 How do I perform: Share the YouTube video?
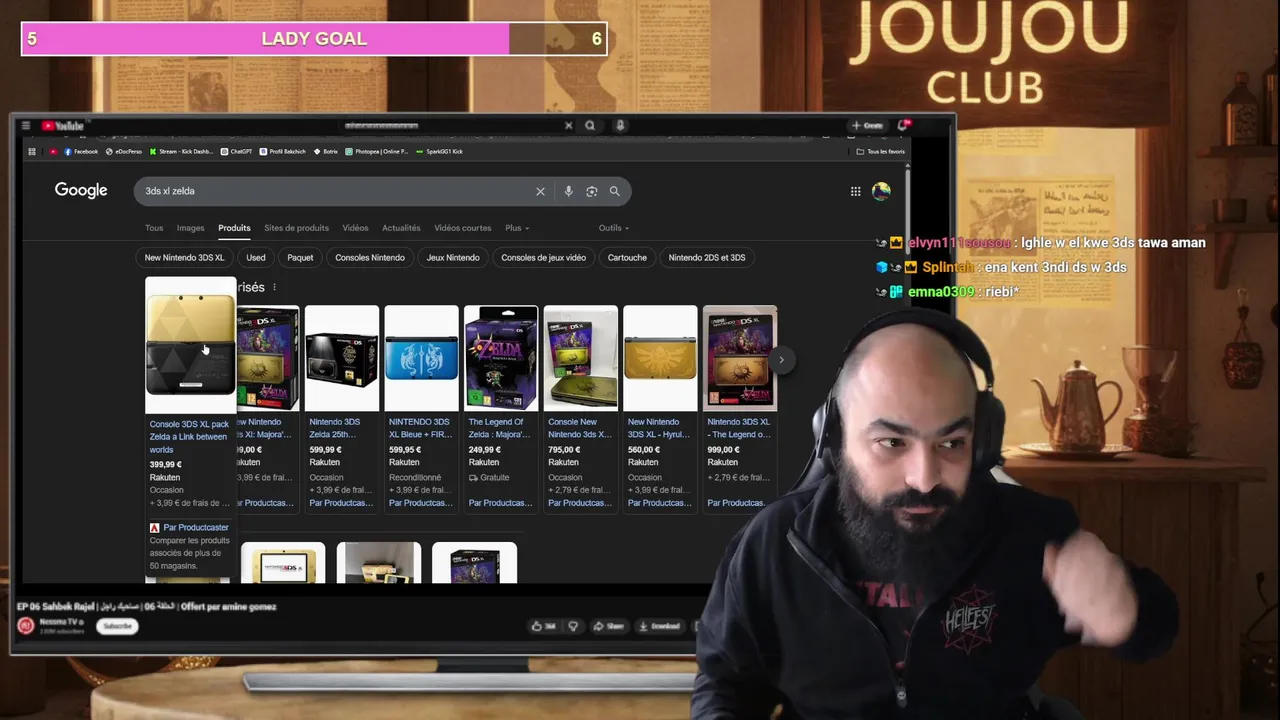608,626
